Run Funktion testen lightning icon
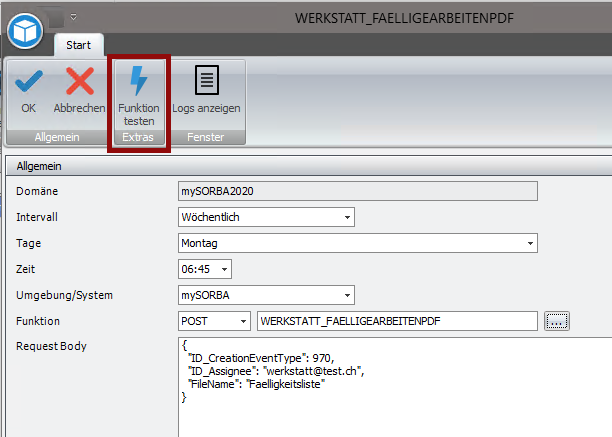Image resolution: width=612 pixels, height=437 pixels. [139, 81]
